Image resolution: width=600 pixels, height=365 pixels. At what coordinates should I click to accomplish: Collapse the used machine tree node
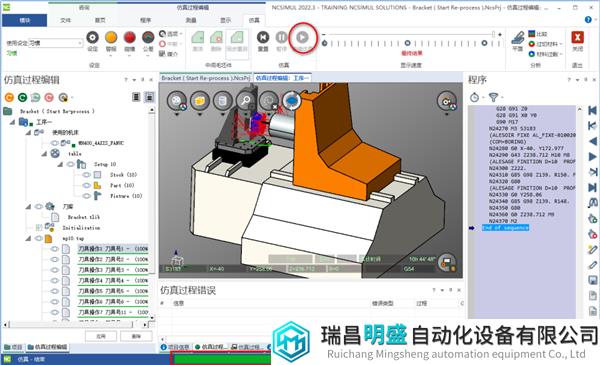coord(28,133)
